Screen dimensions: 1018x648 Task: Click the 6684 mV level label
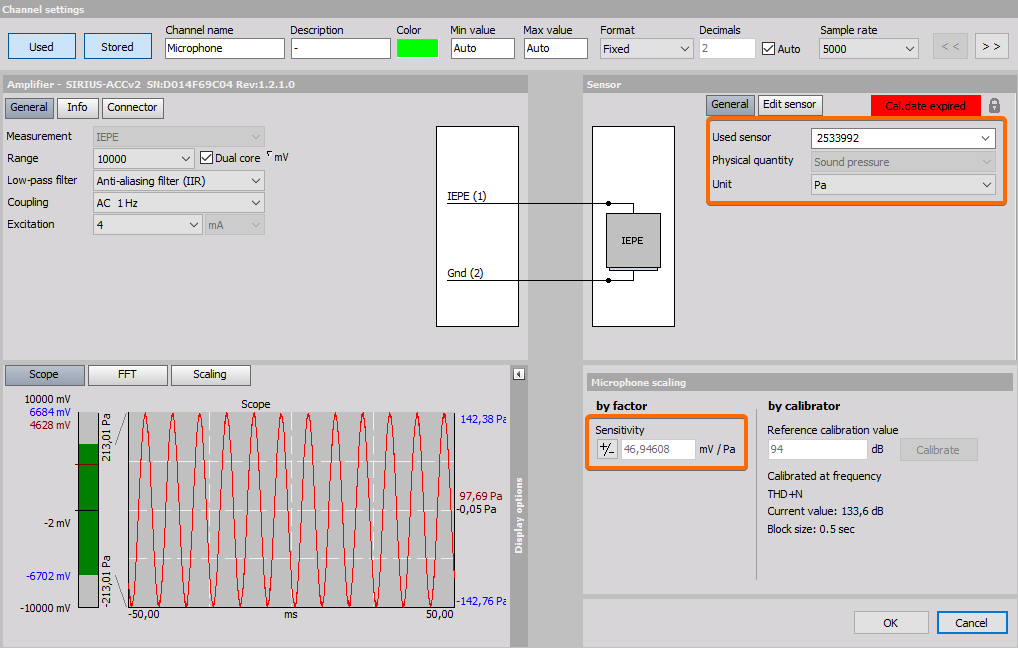[x=50, y=412]
